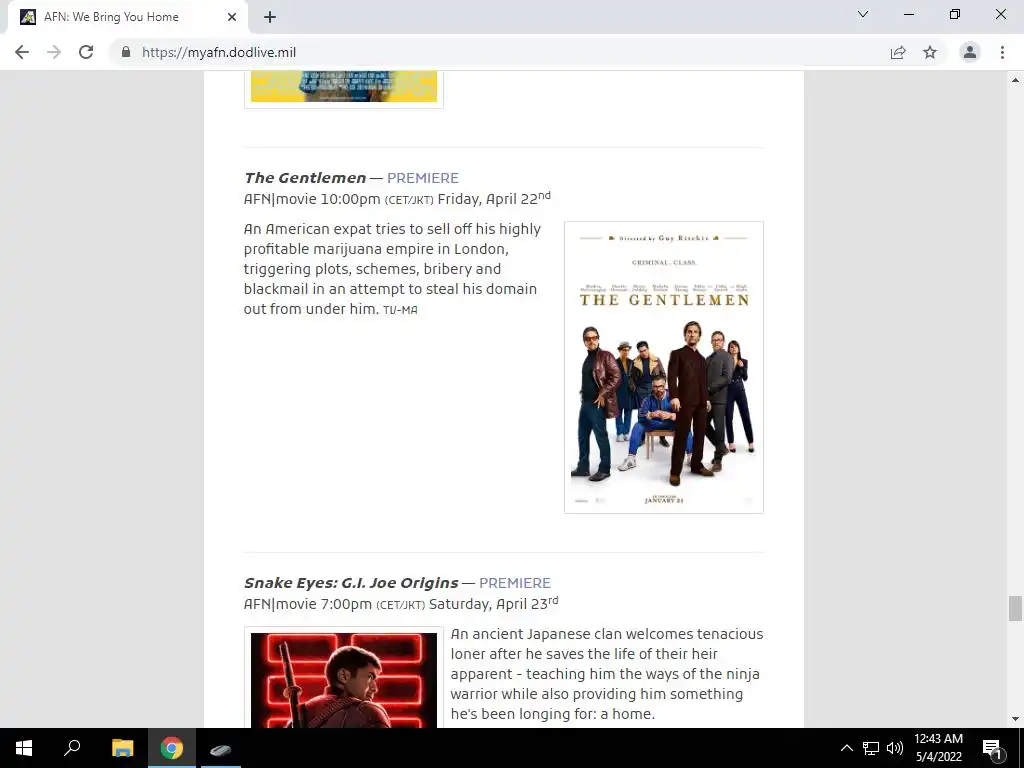Click The Gentlemen title text

coord(305,178)
